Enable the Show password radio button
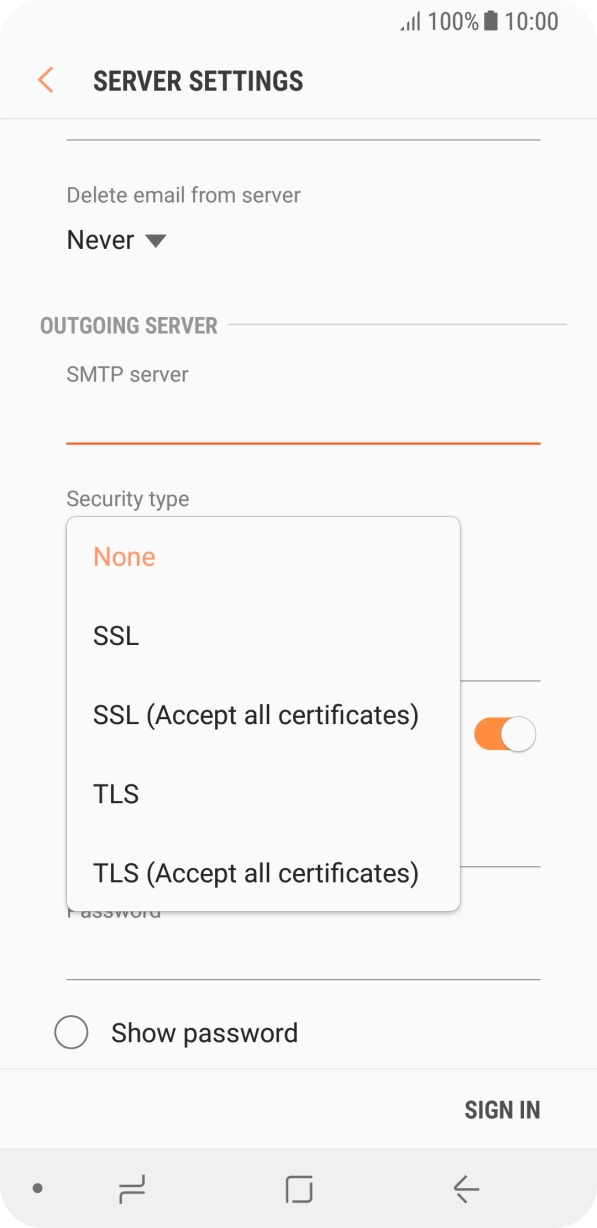This screenshot has height=1228, width=597. click(x=71, y=1032)
